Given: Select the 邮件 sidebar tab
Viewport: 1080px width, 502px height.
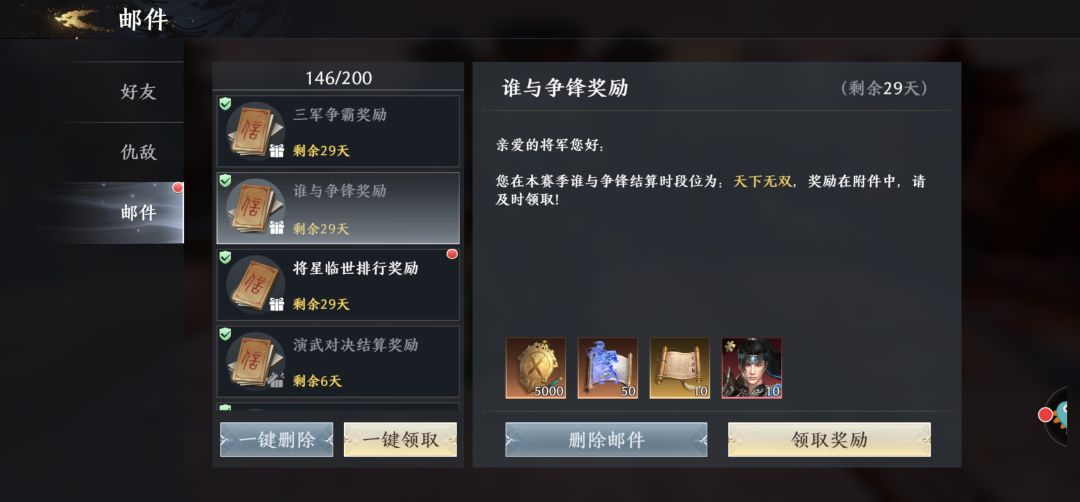Looking at the screenshot, I should click(x=138, y=213).
